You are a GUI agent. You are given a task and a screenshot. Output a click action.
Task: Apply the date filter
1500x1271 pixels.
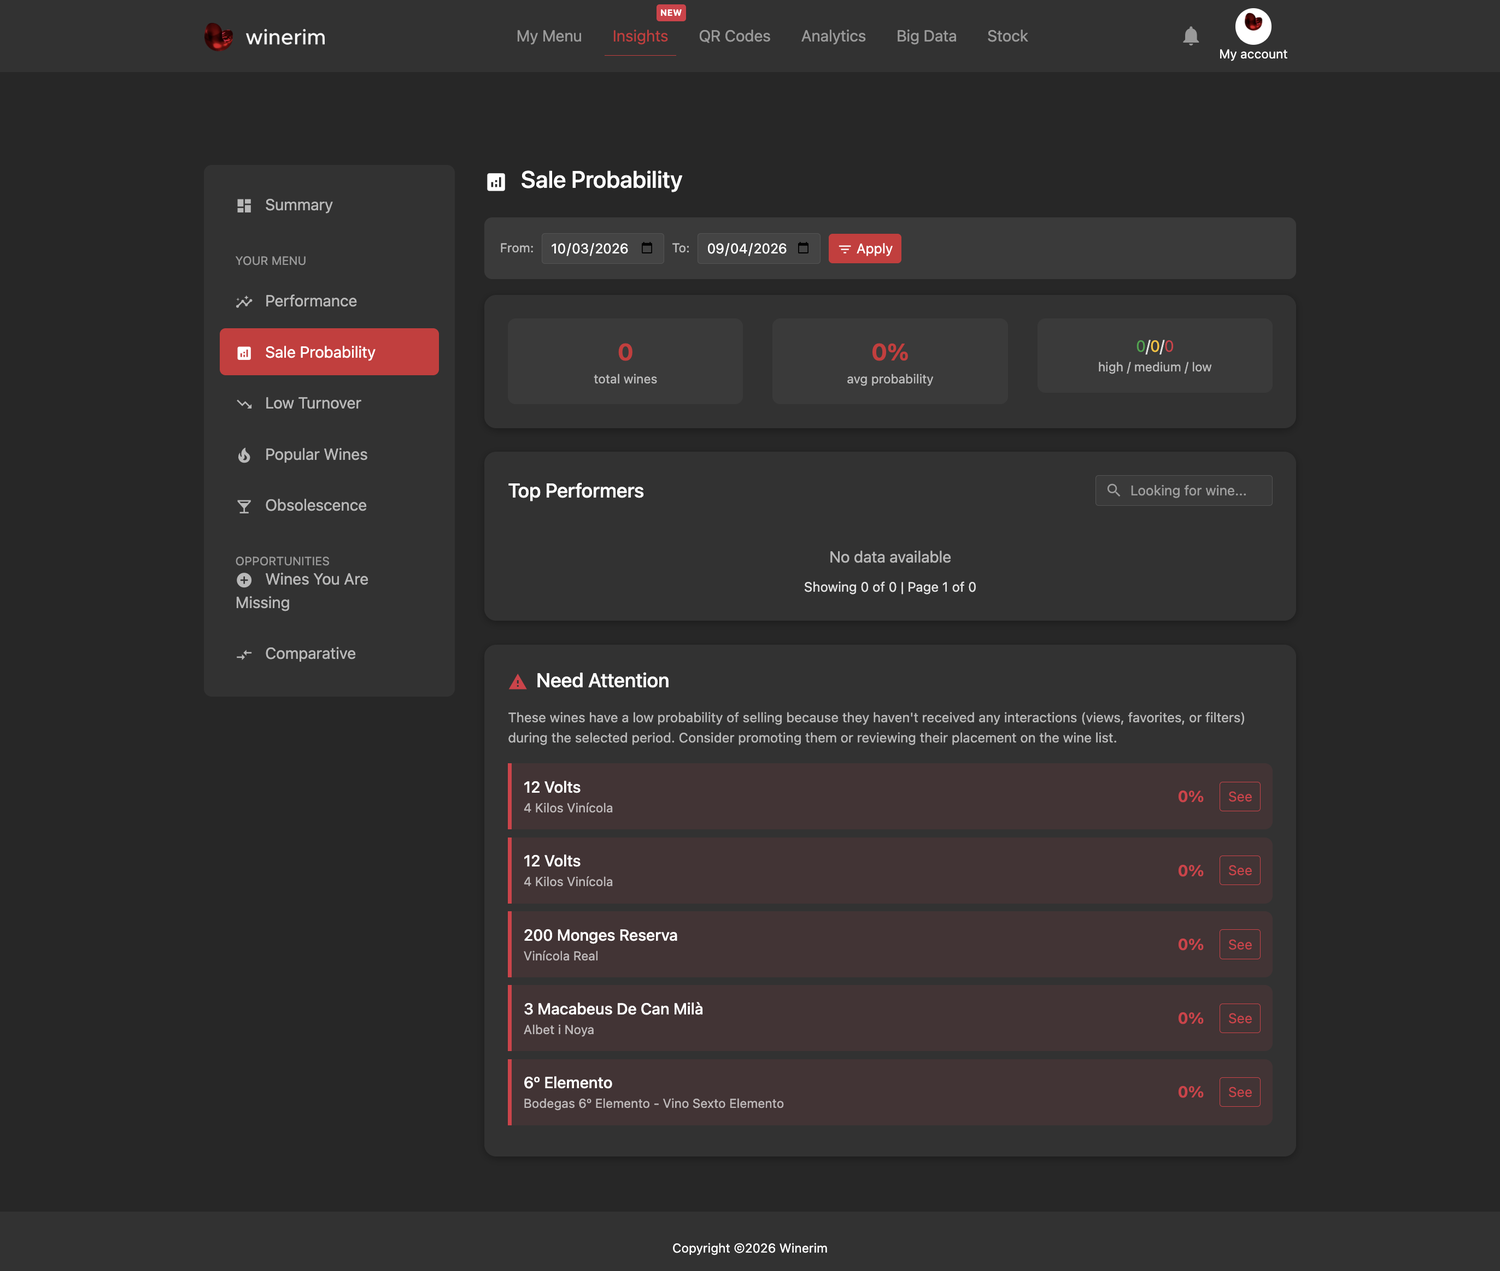(865, 249)
